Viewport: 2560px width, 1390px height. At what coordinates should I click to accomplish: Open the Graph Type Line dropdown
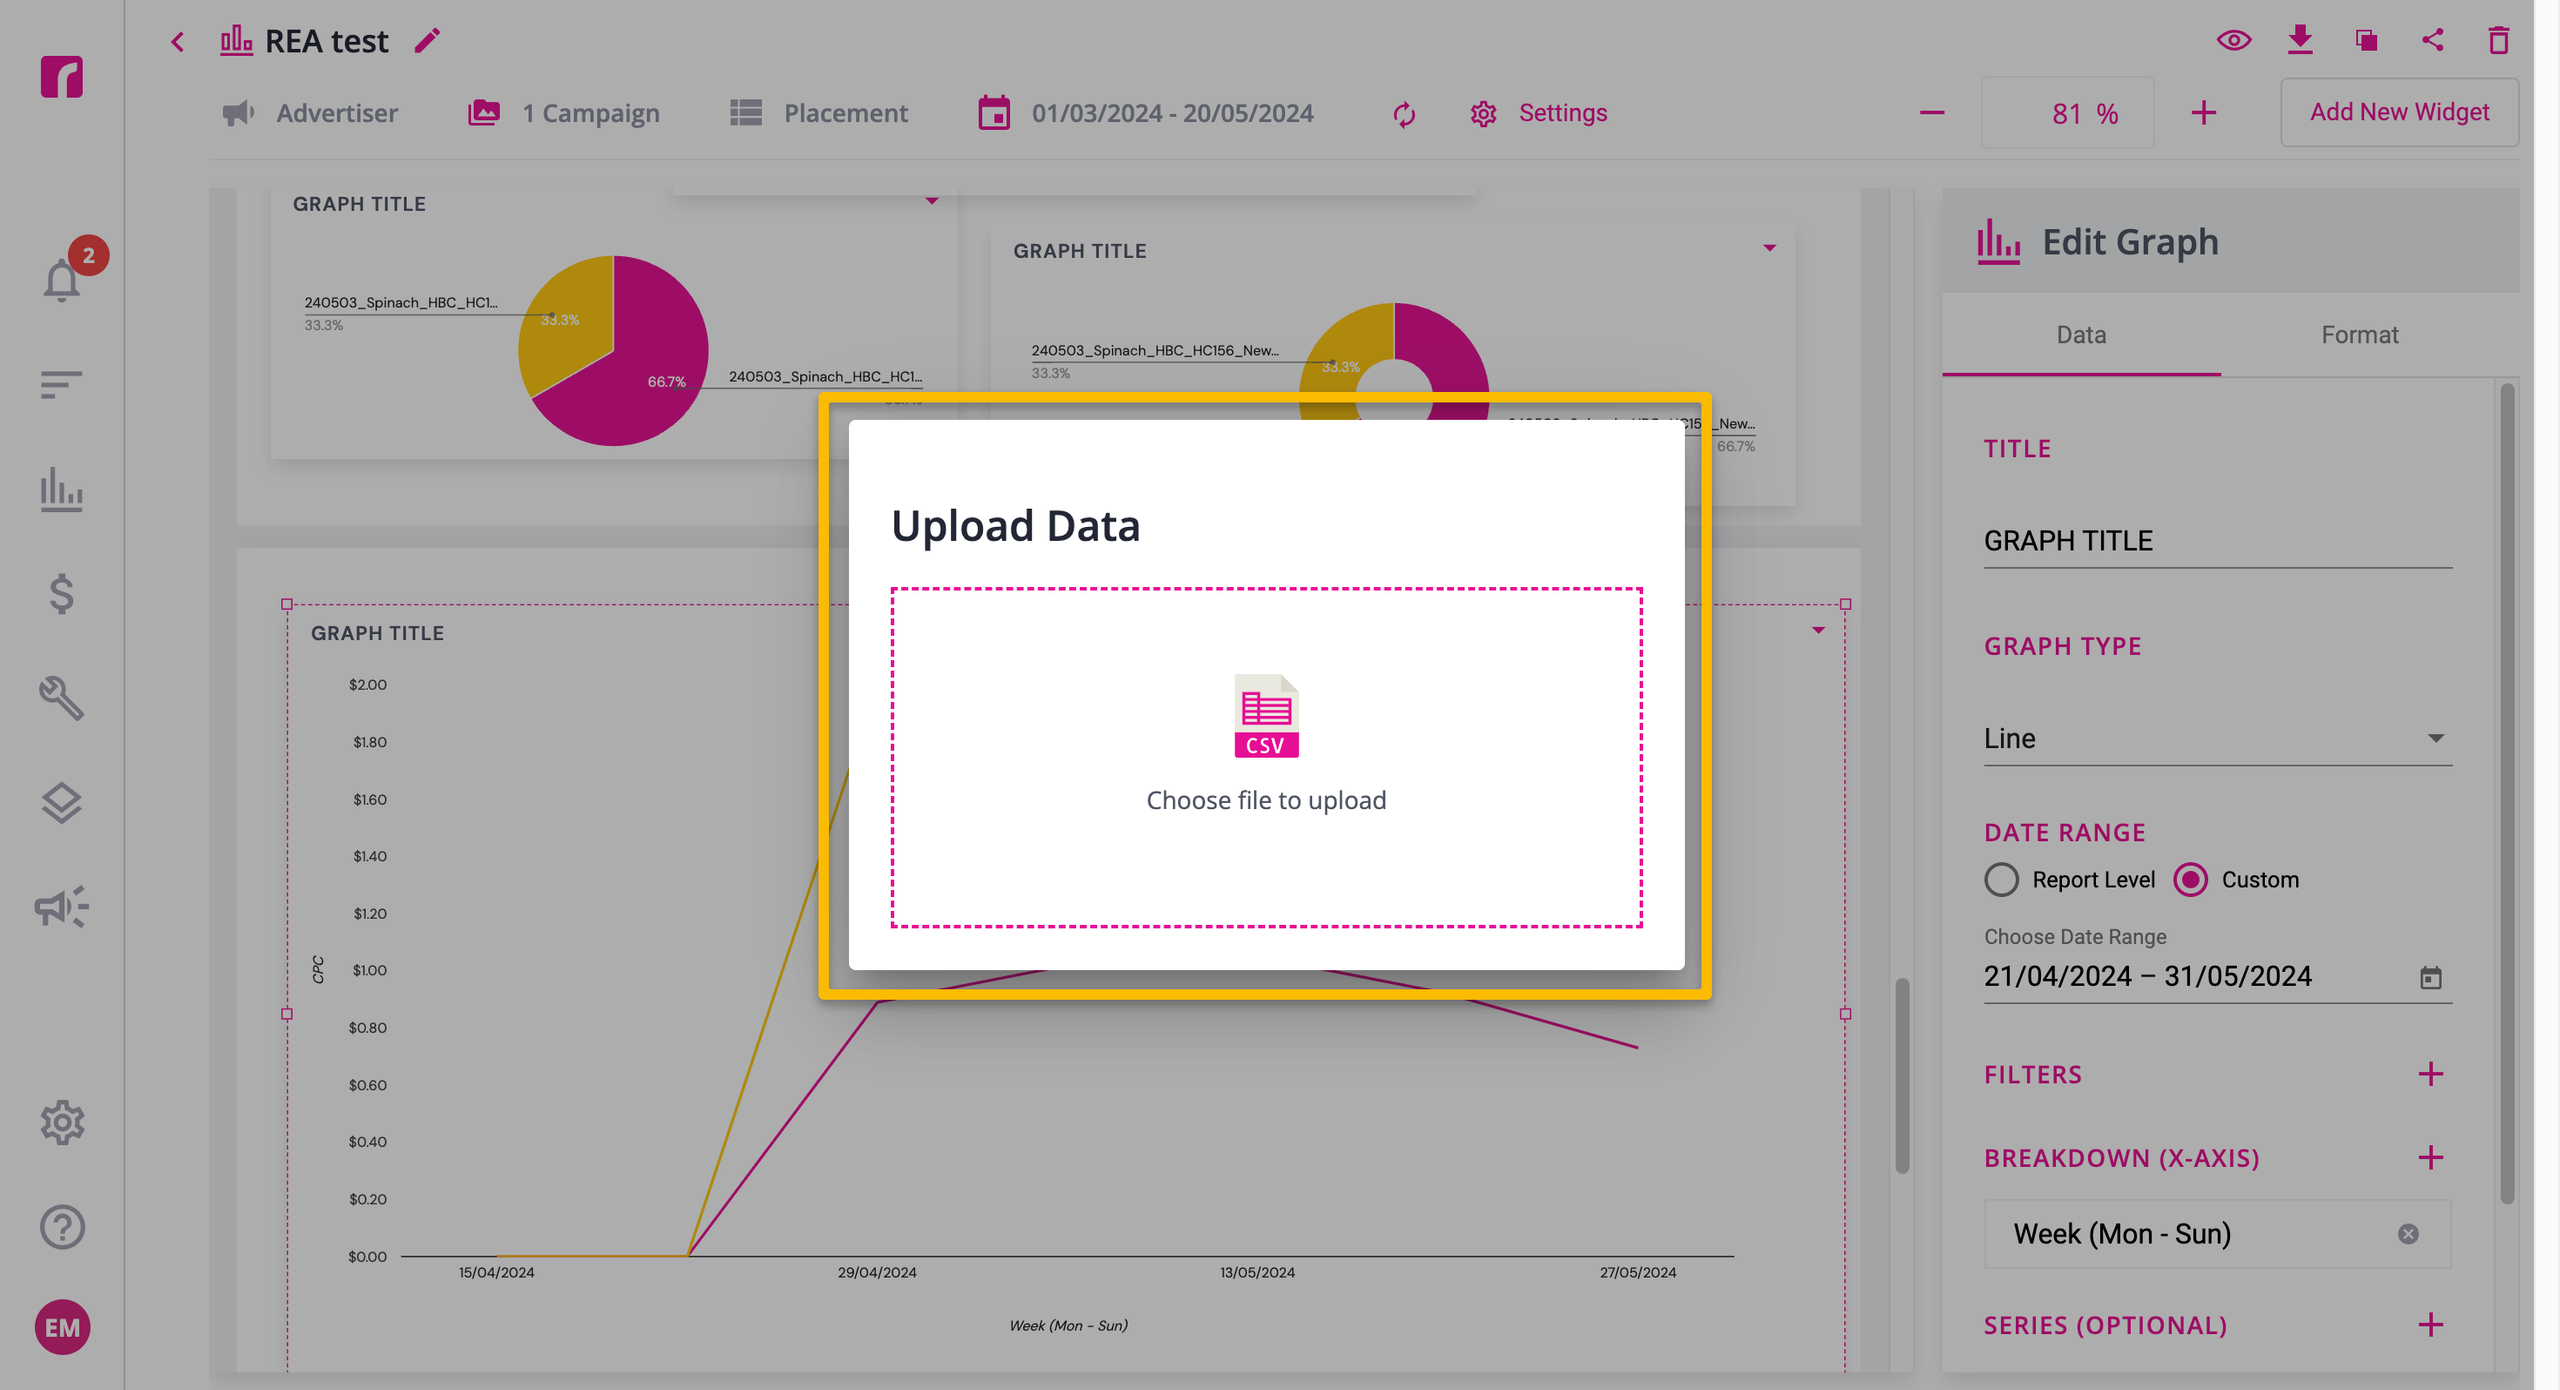(2218, 738)
